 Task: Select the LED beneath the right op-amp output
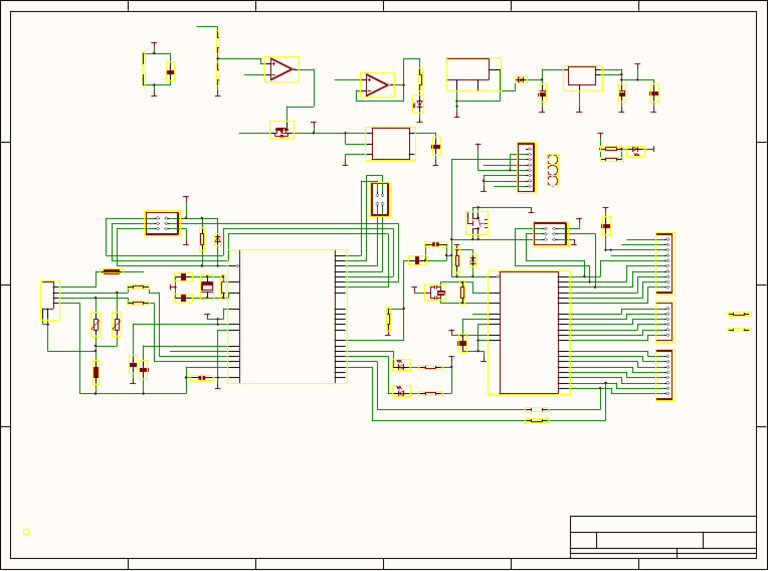pos(418,104)
